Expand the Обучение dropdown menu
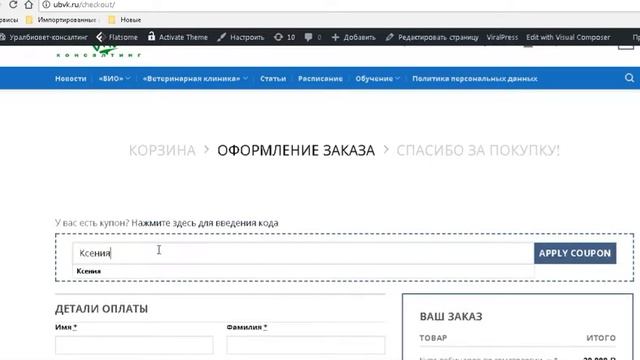Image resolution: width=640 pixels, height=360 pixels. click(x=378, y=78)
